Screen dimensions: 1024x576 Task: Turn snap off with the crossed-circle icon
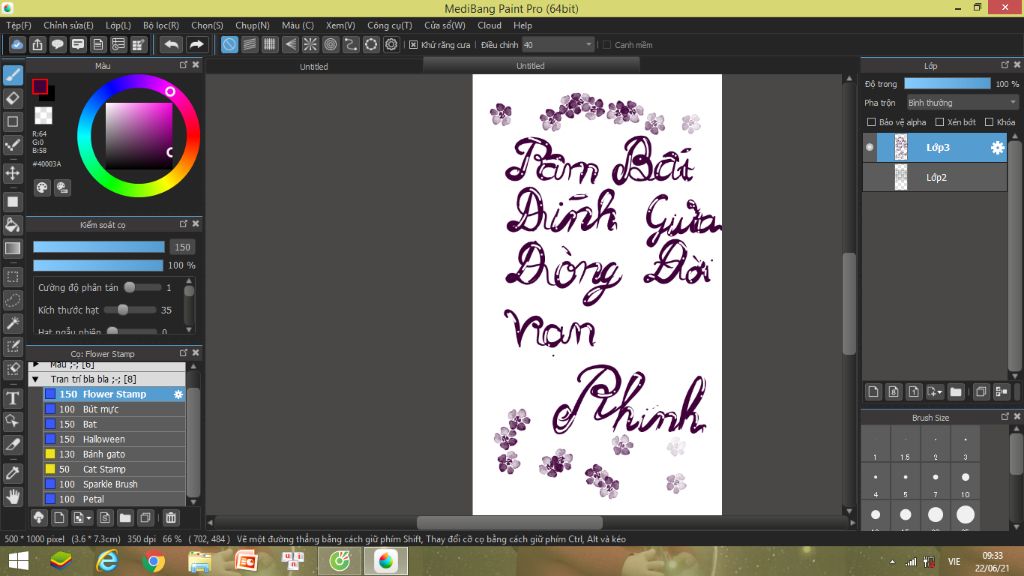pos(229,44)
